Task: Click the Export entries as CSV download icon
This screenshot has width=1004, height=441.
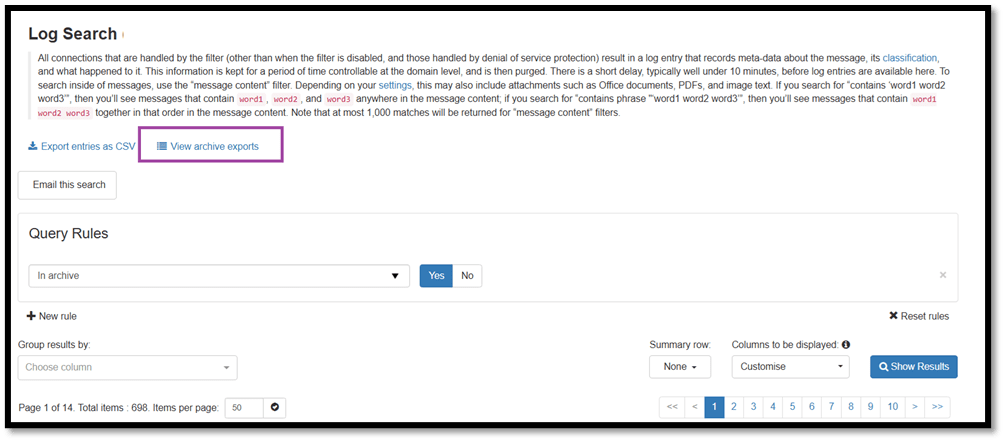Action: click(33, 147)
